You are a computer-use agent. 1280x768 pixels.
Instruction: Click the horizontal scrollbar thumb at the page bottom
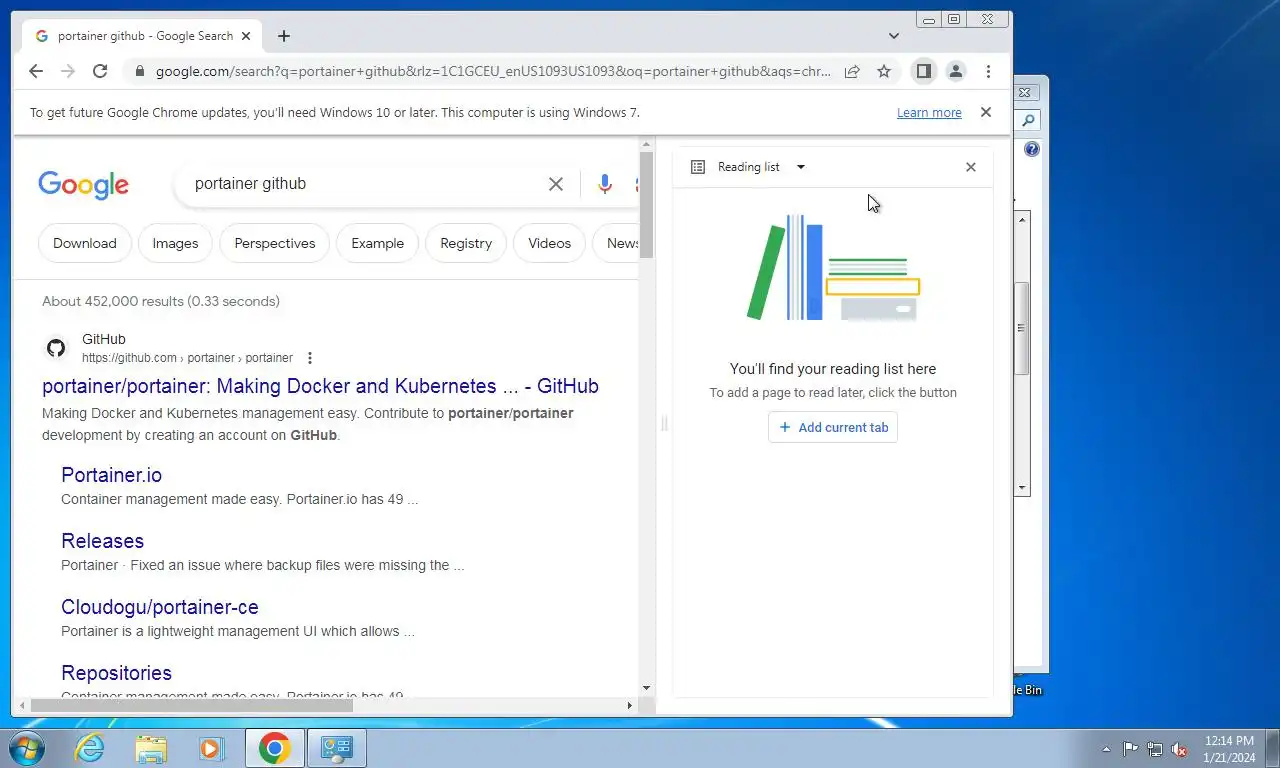pyautogui.click(x=191, y=705)
